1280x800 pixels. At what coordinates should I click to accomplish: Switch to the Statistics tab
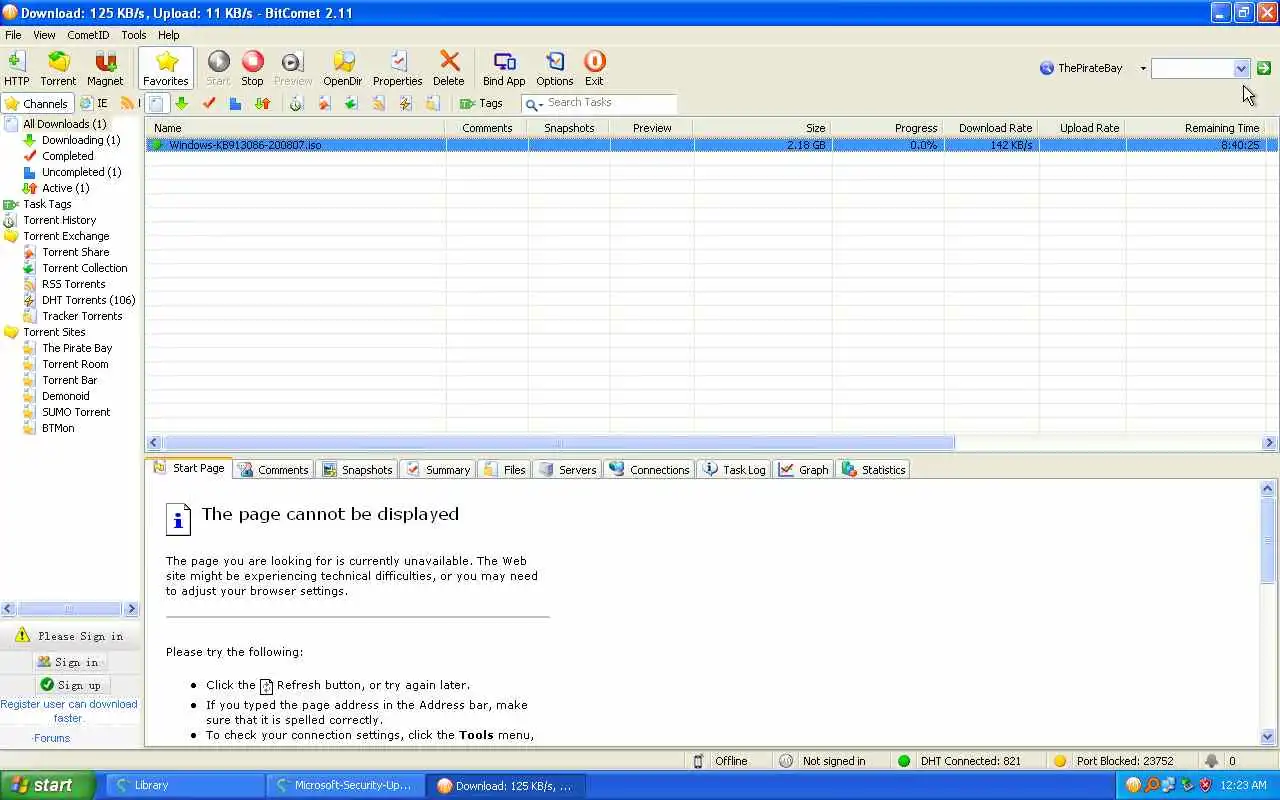click(x=874, y=470)
